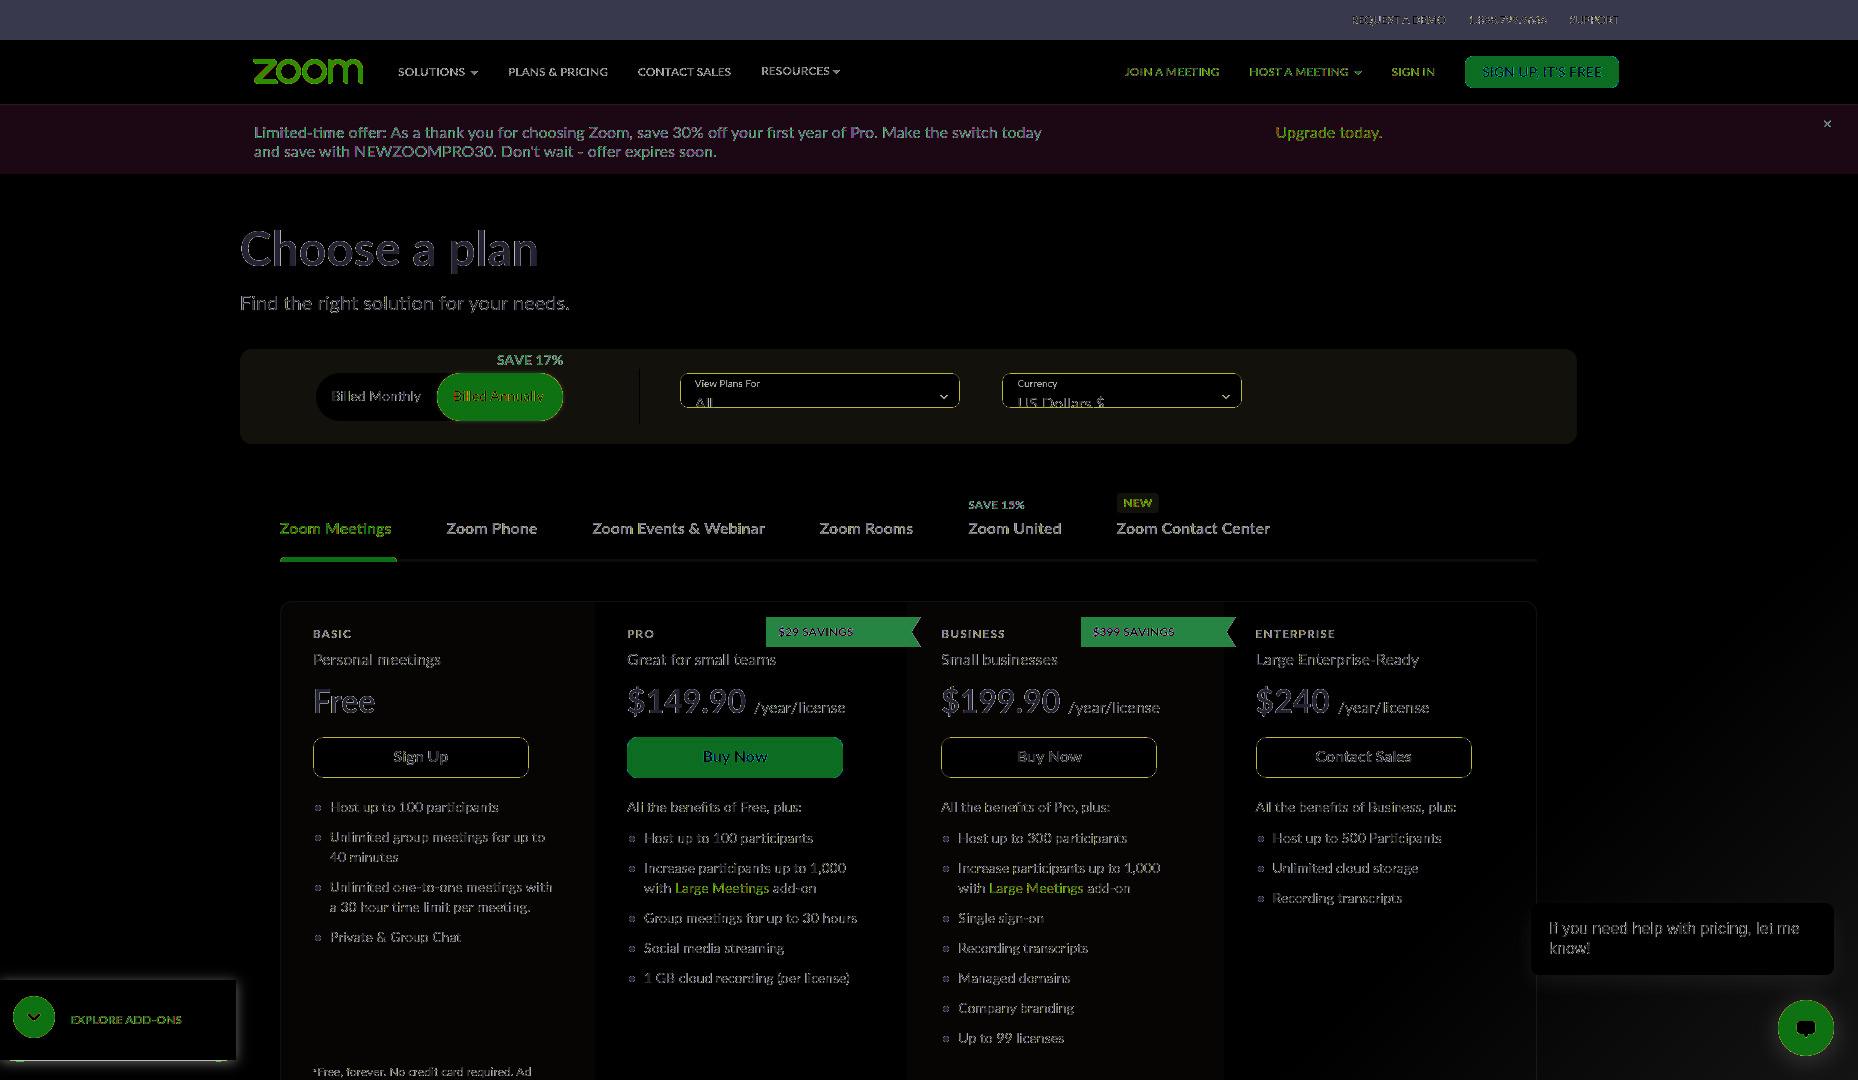Switch to the Zoom Rooms tab
This screenshot has width=1858, height=1080.
point(866,529)
